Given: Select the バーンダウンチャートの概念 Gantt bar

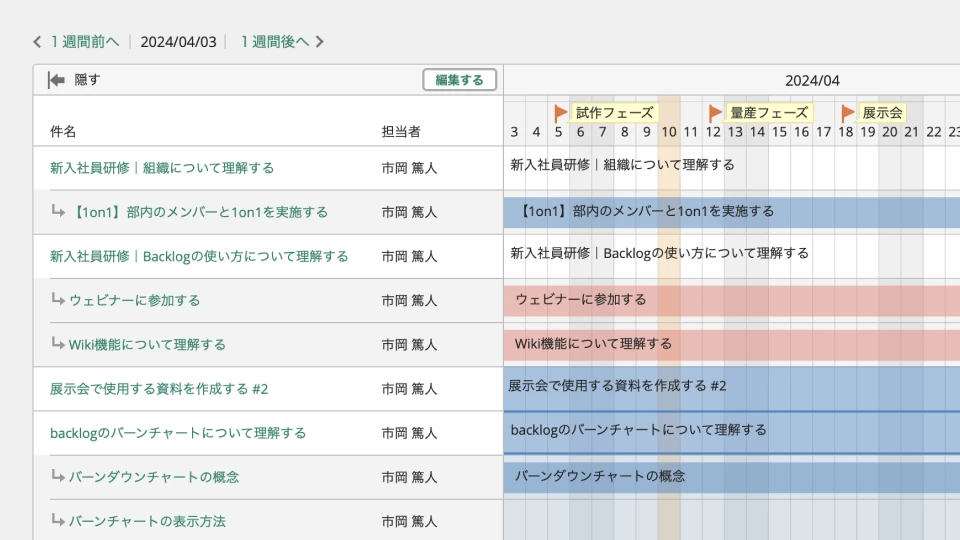Looking at the screenshot, I should 732,477.
